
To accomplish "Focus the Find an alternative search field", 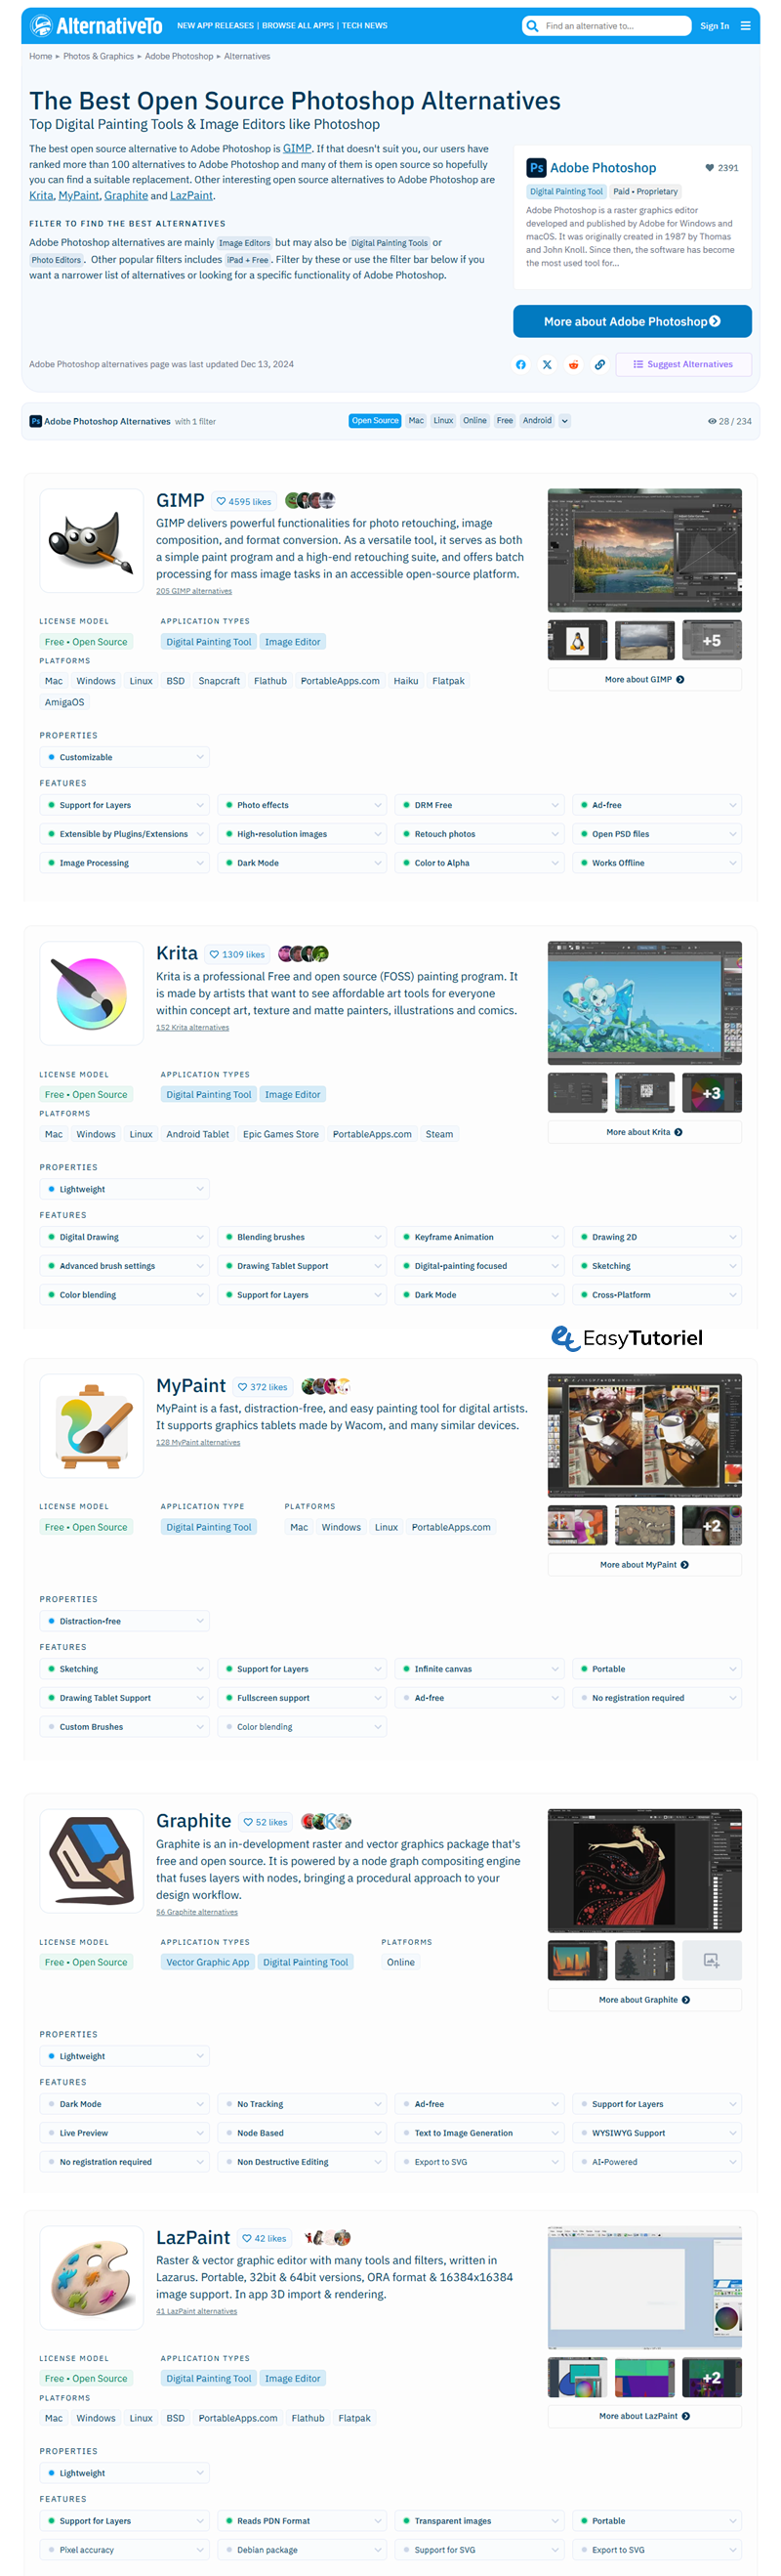I will 606,26.
